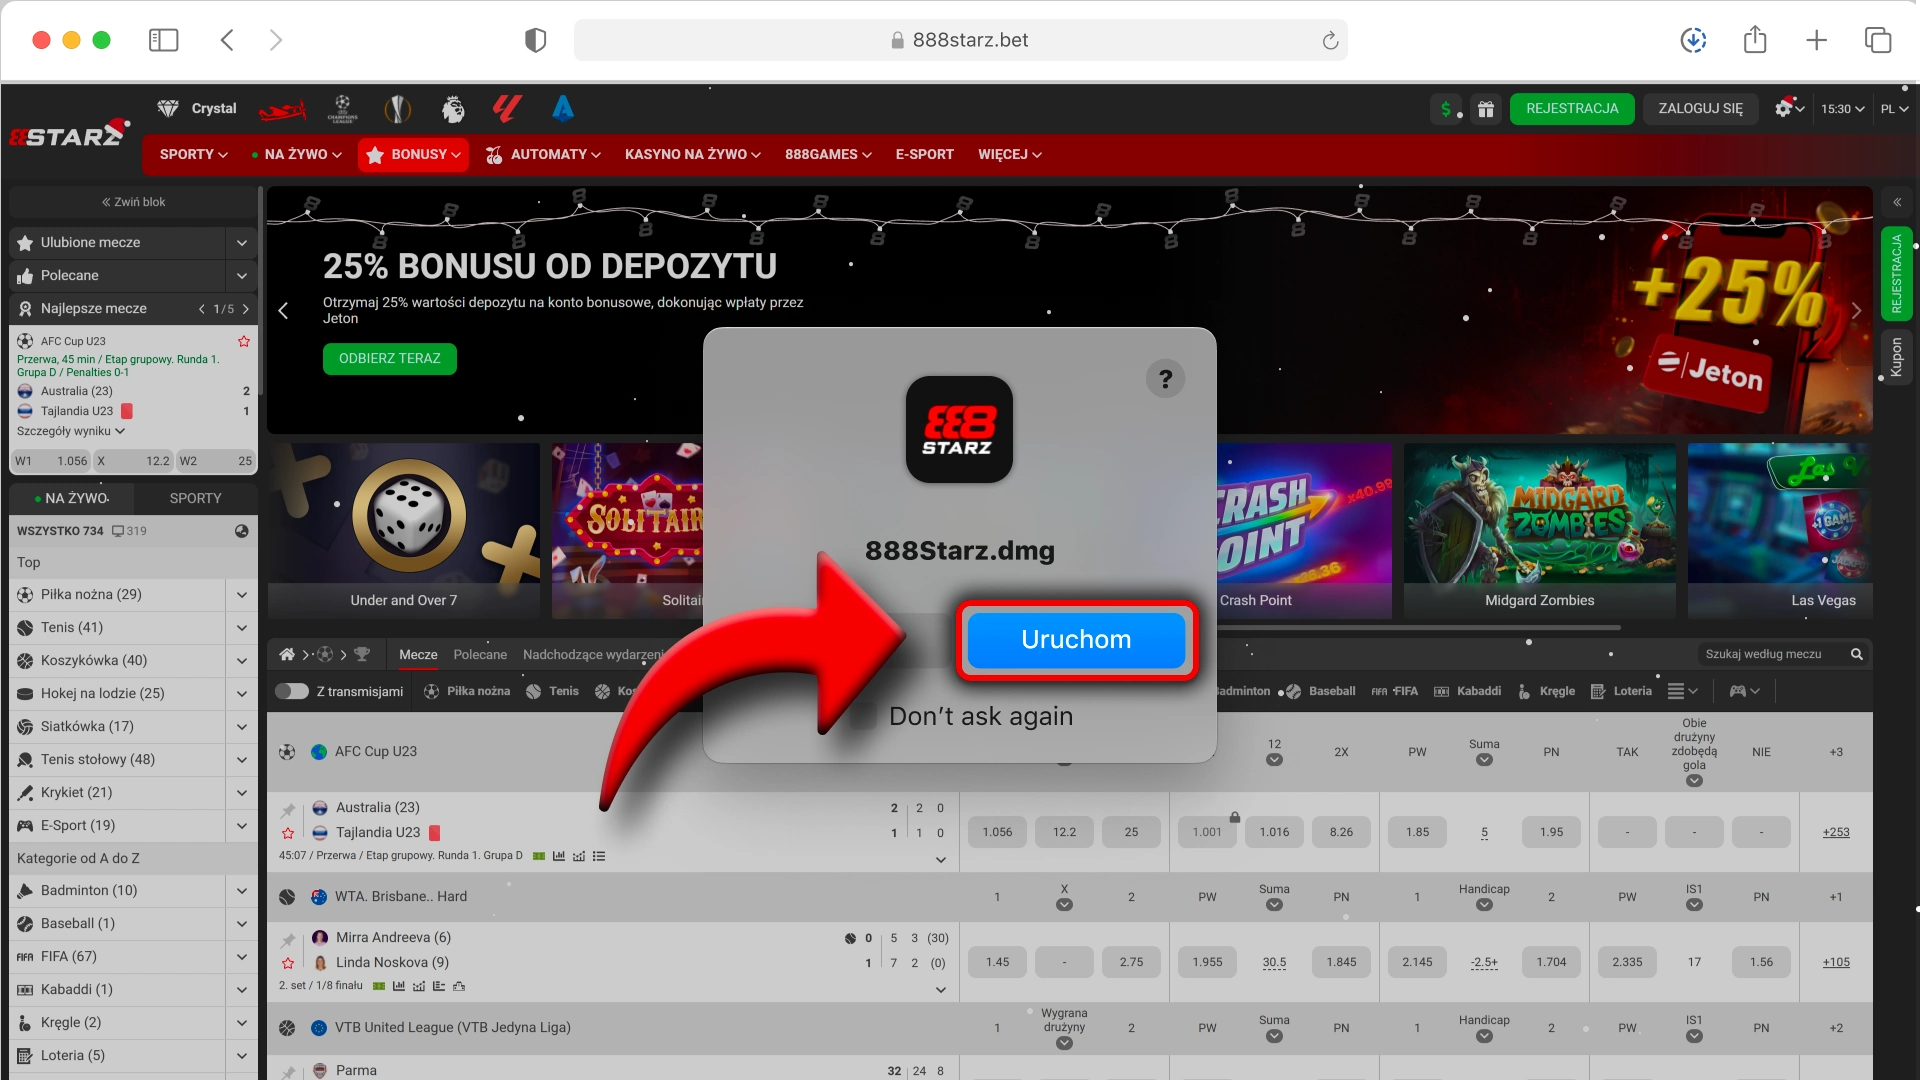Open the Crystal game shortcut
Viewport: 1920px width, 1080px height.
click(197, 108)
